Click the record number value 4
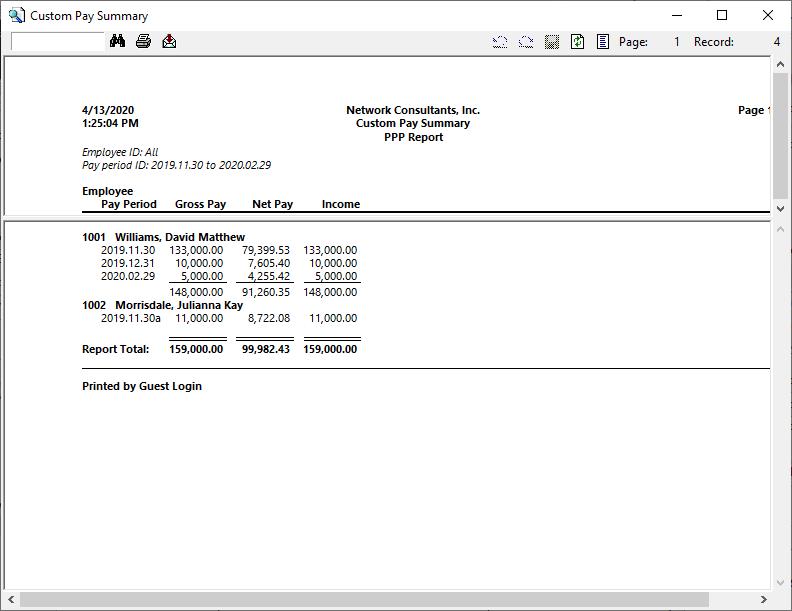The image size is (792, 611). point(777,42)
